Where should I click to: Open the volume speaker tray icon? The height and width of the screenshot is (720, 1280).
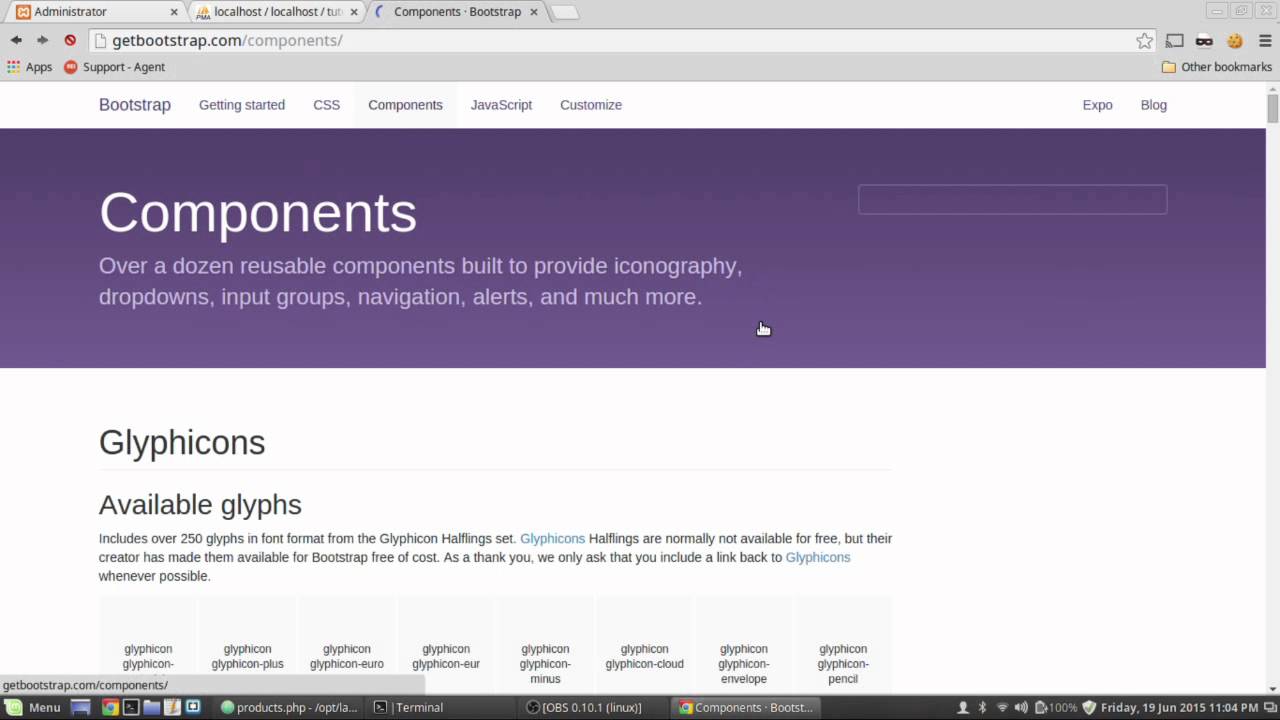[1021, 707]
